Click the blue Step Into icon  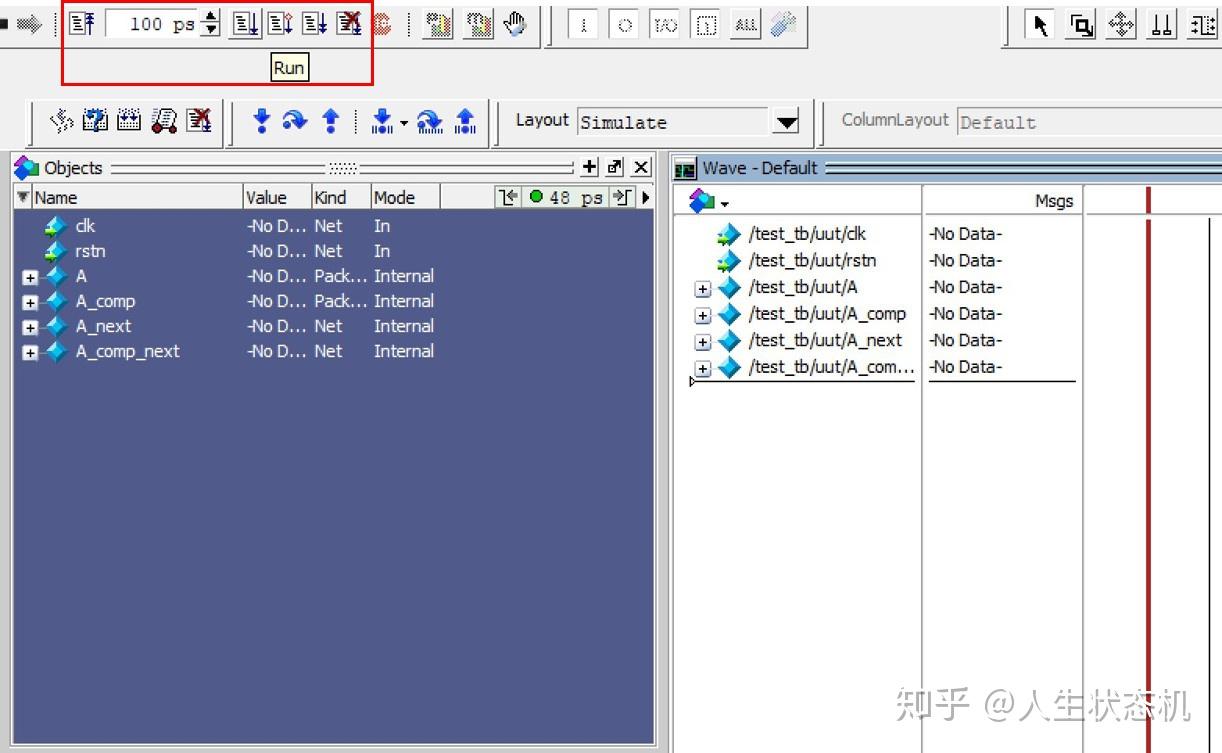[262, 121]
